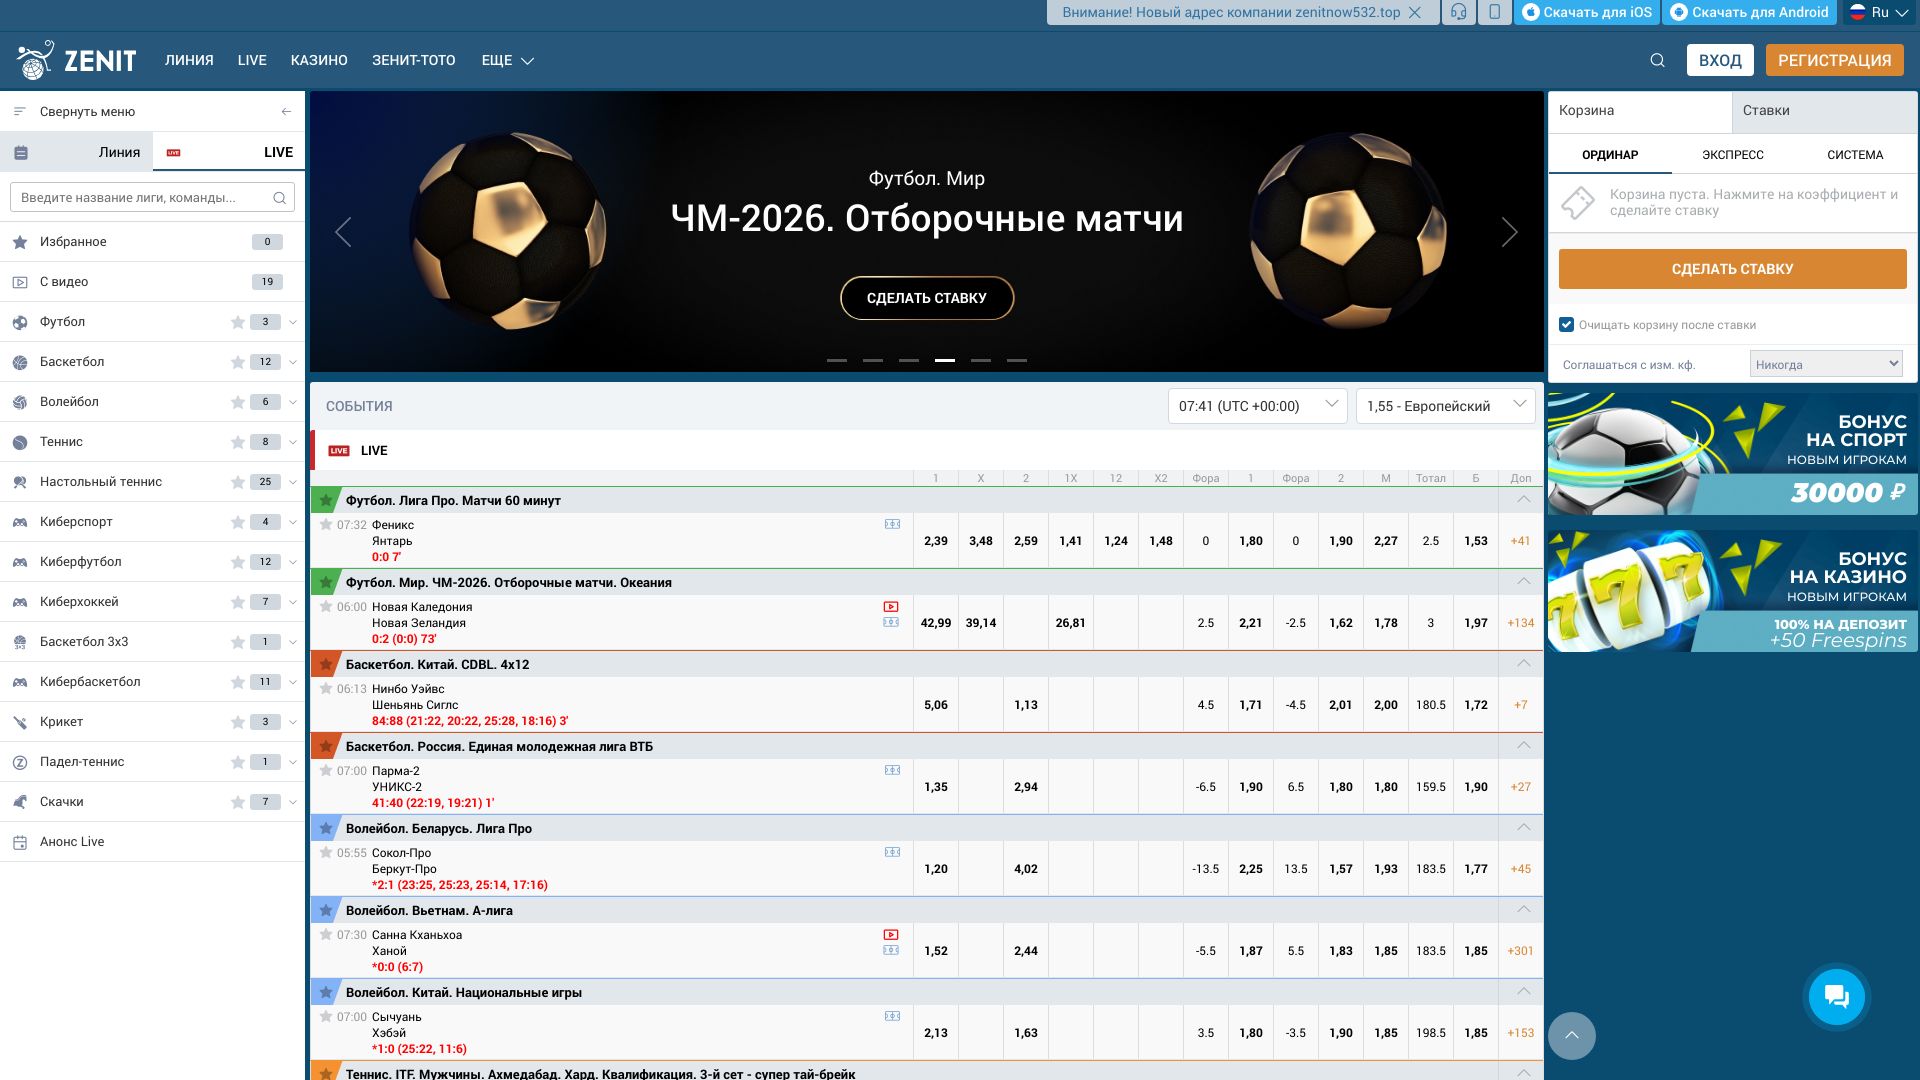Open КАЗИНО in the main menu
Viewport: 1920px width, 1080px height.
point(319,61)
